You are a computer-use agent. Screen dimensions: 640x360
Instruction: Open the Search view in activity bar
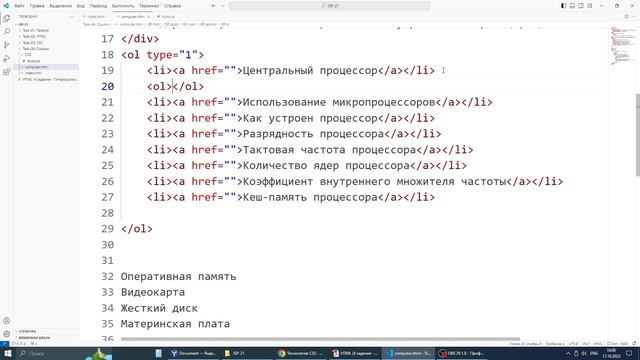point(7,31)
